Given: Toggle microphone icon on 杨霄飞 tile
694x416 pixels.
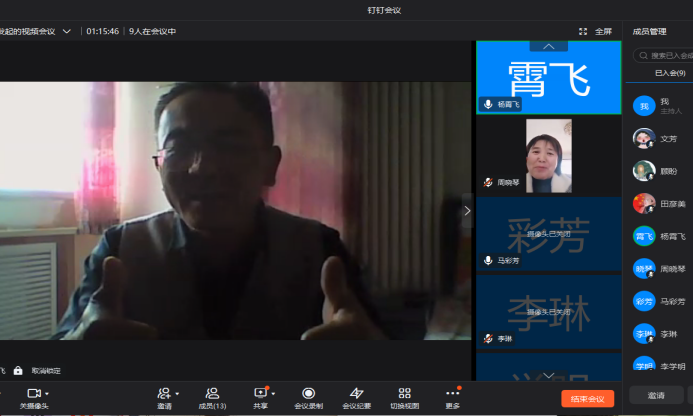Looking at the screenshot, I should tap(488, 104).
